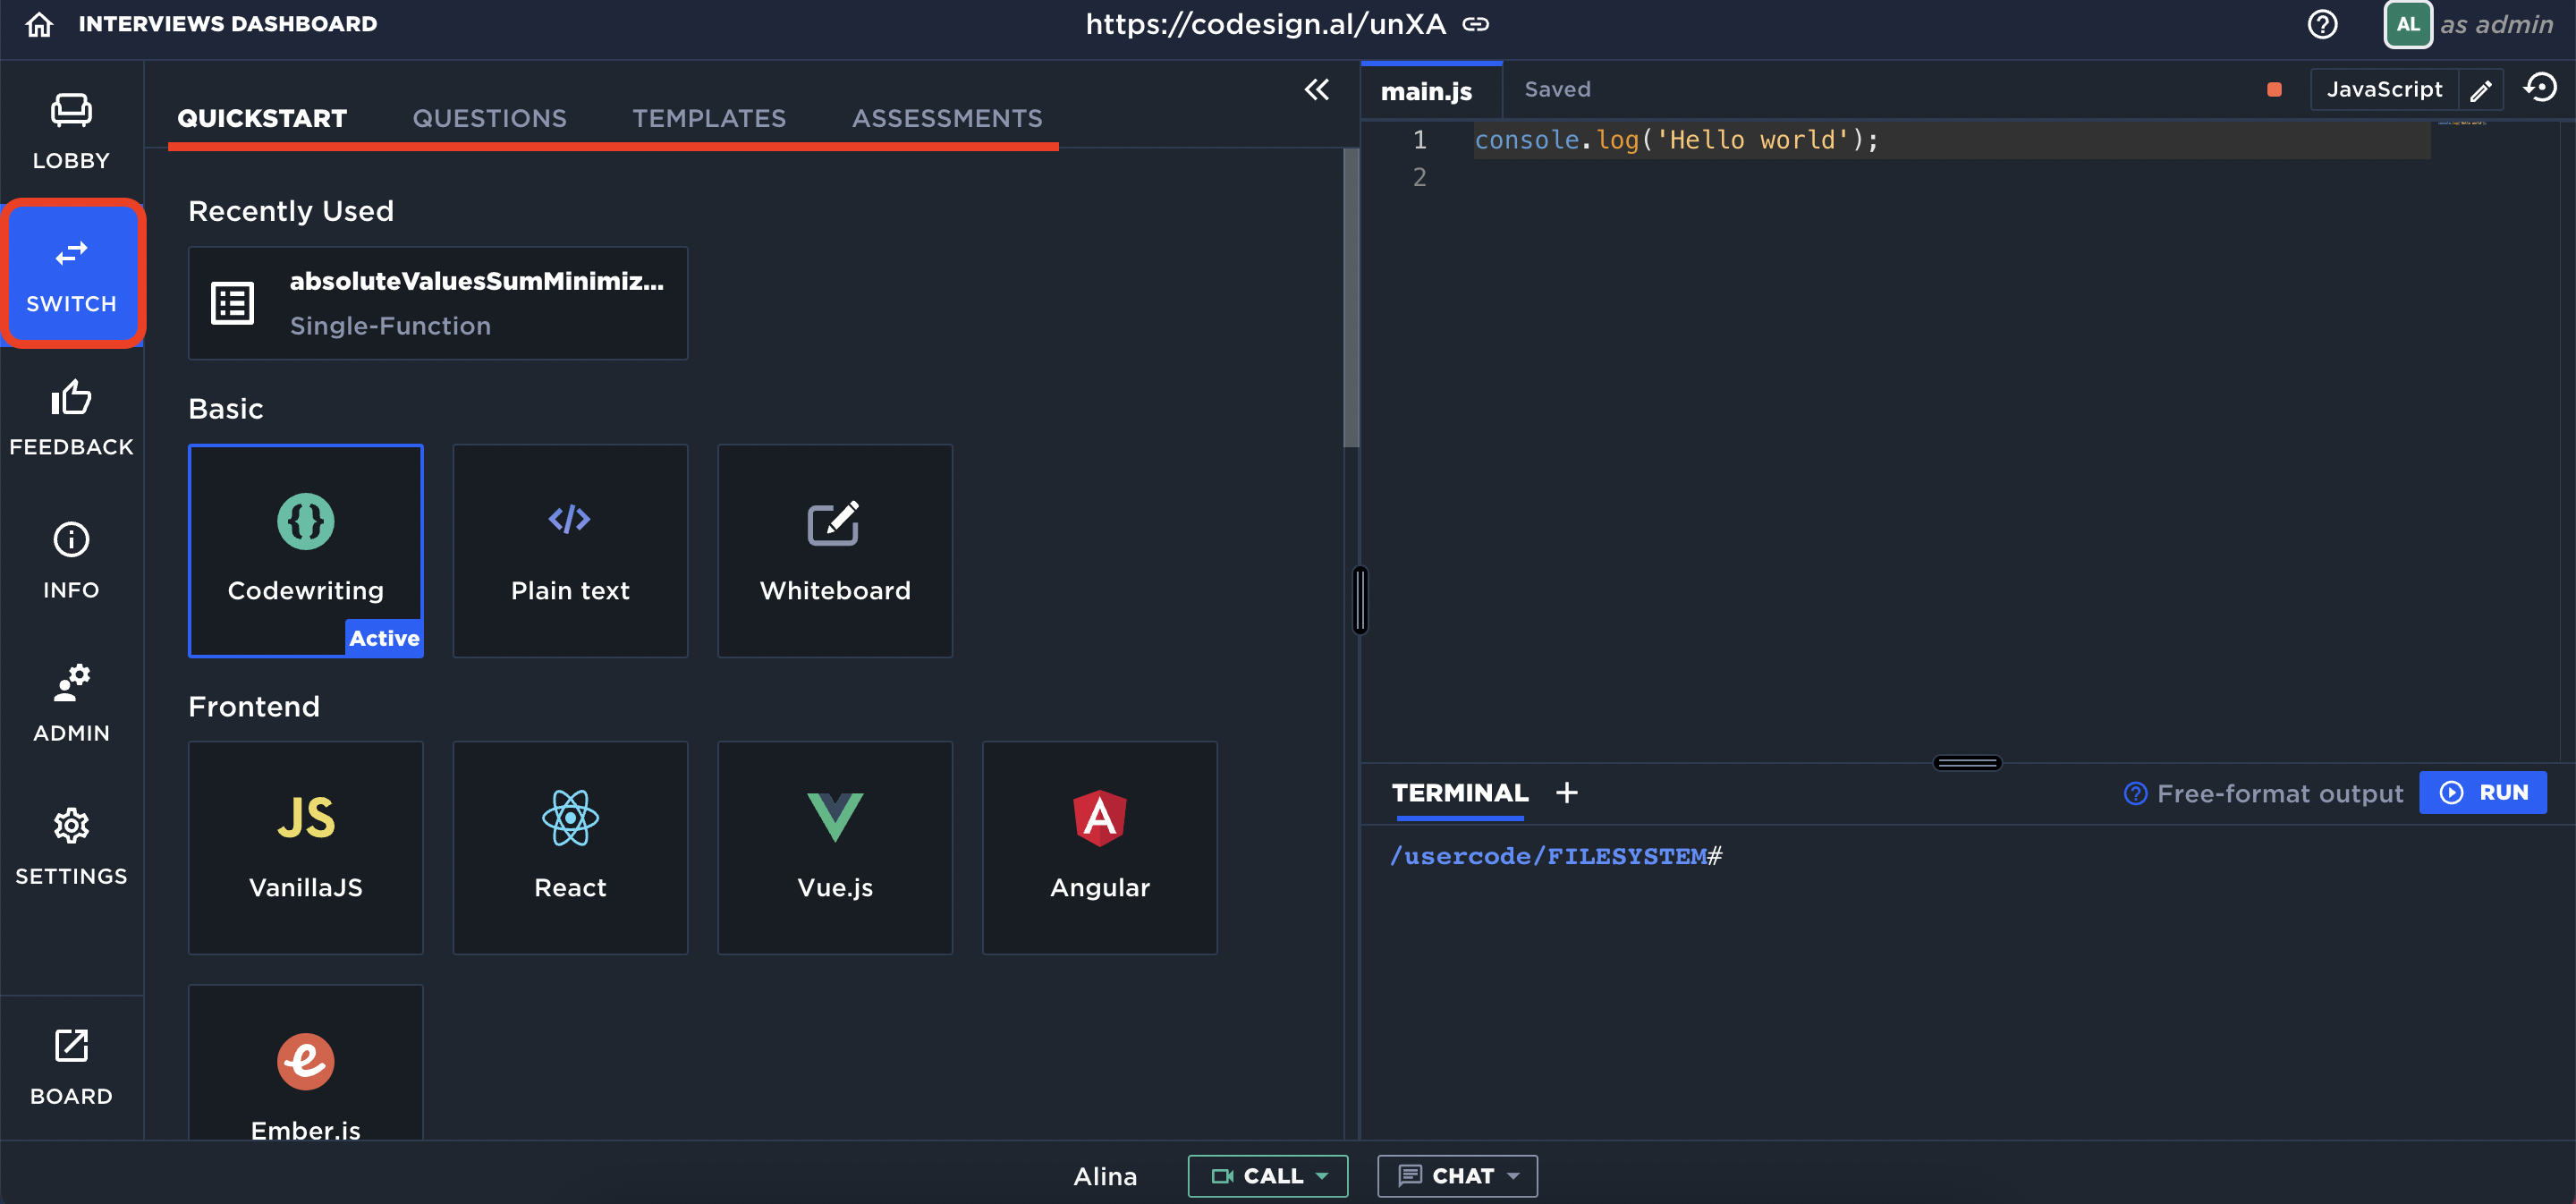Click the Recently Used heading

point(291,211)
